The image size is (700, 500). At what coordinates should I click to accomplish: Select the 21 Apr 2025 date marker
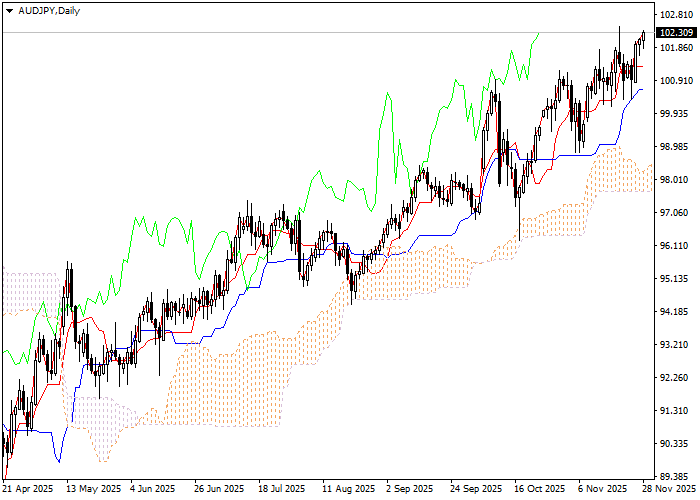[x=28, y=489]
